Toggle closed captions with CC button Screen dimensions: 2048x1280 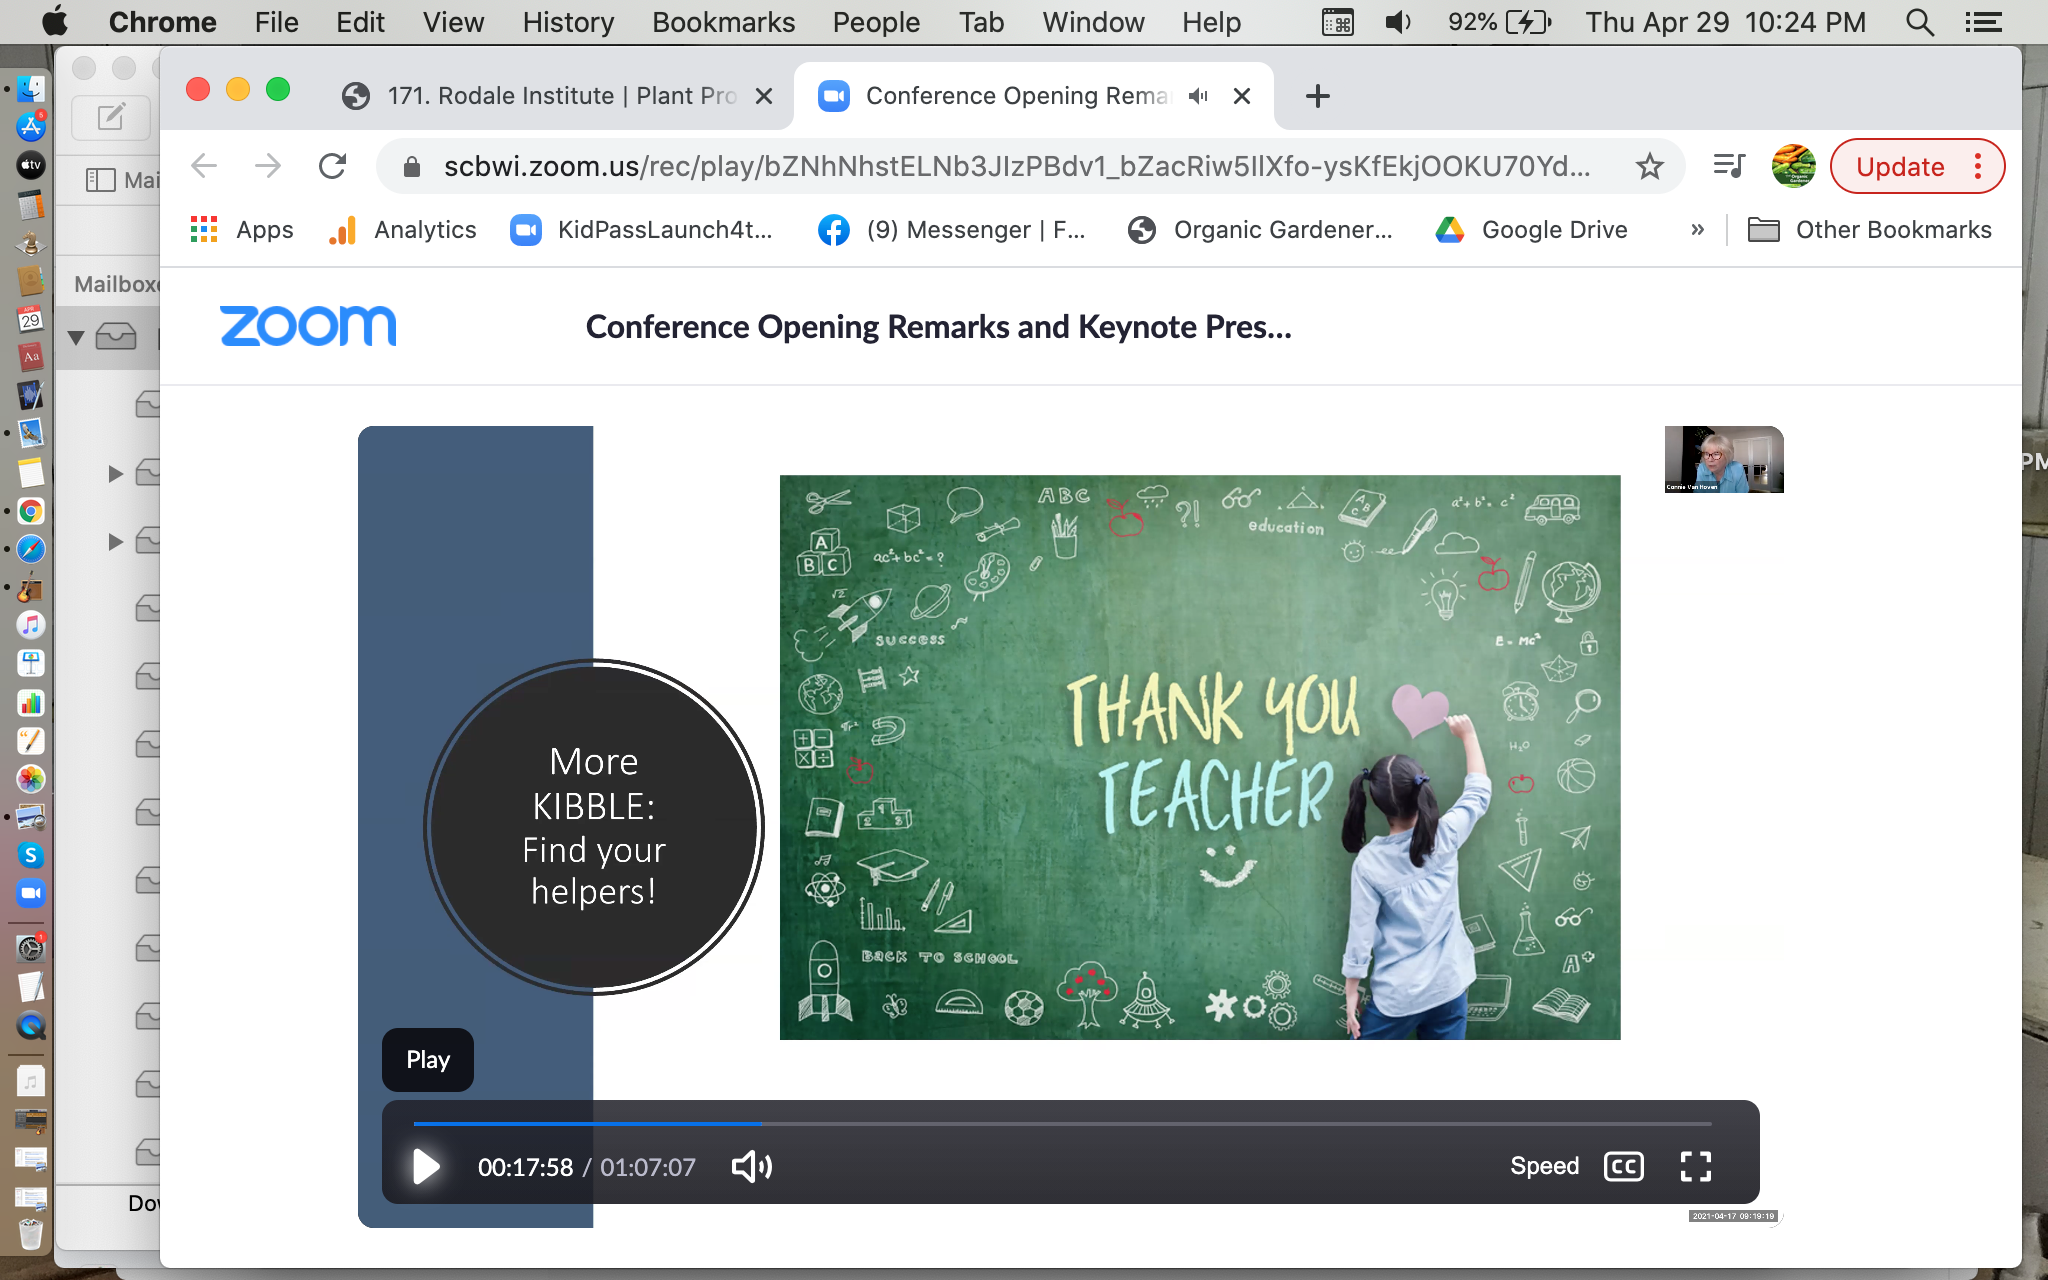[x=1623, y=1166]
